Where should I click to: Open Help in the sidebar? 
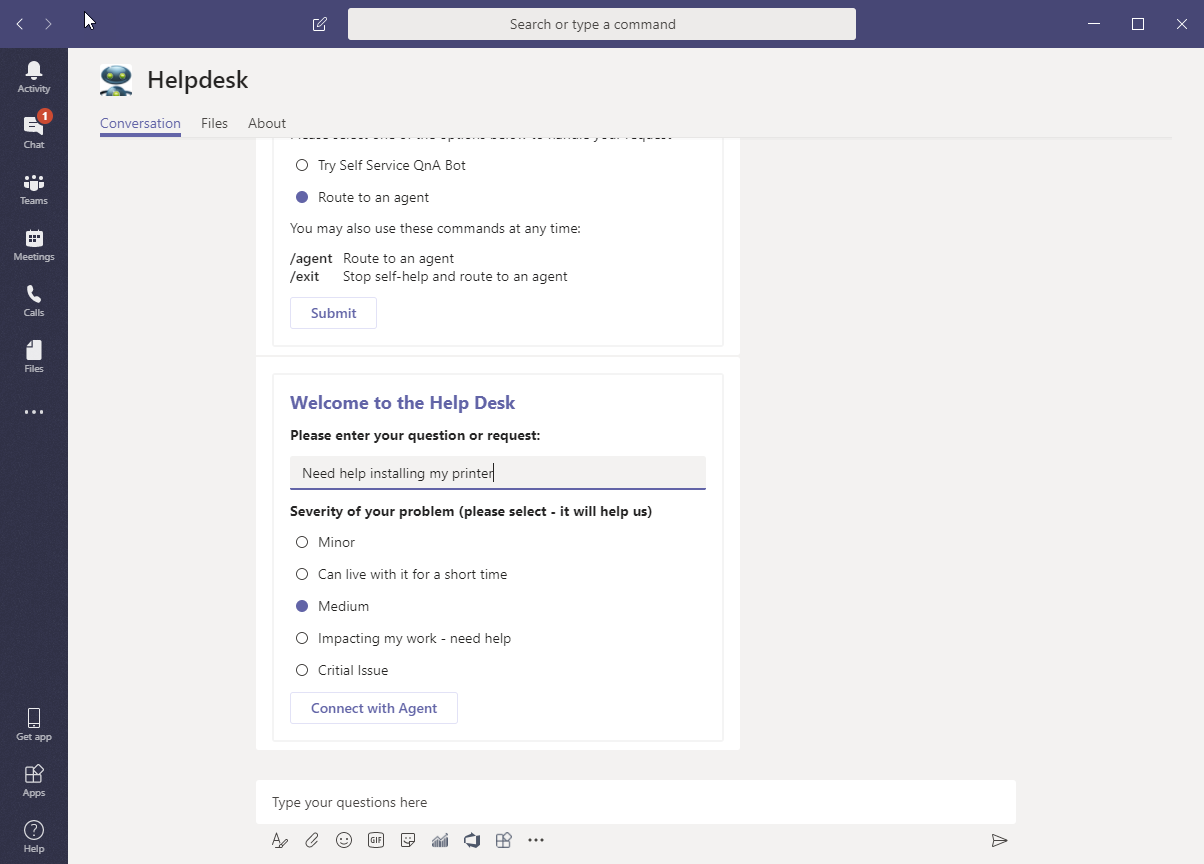tap(34, 836)
